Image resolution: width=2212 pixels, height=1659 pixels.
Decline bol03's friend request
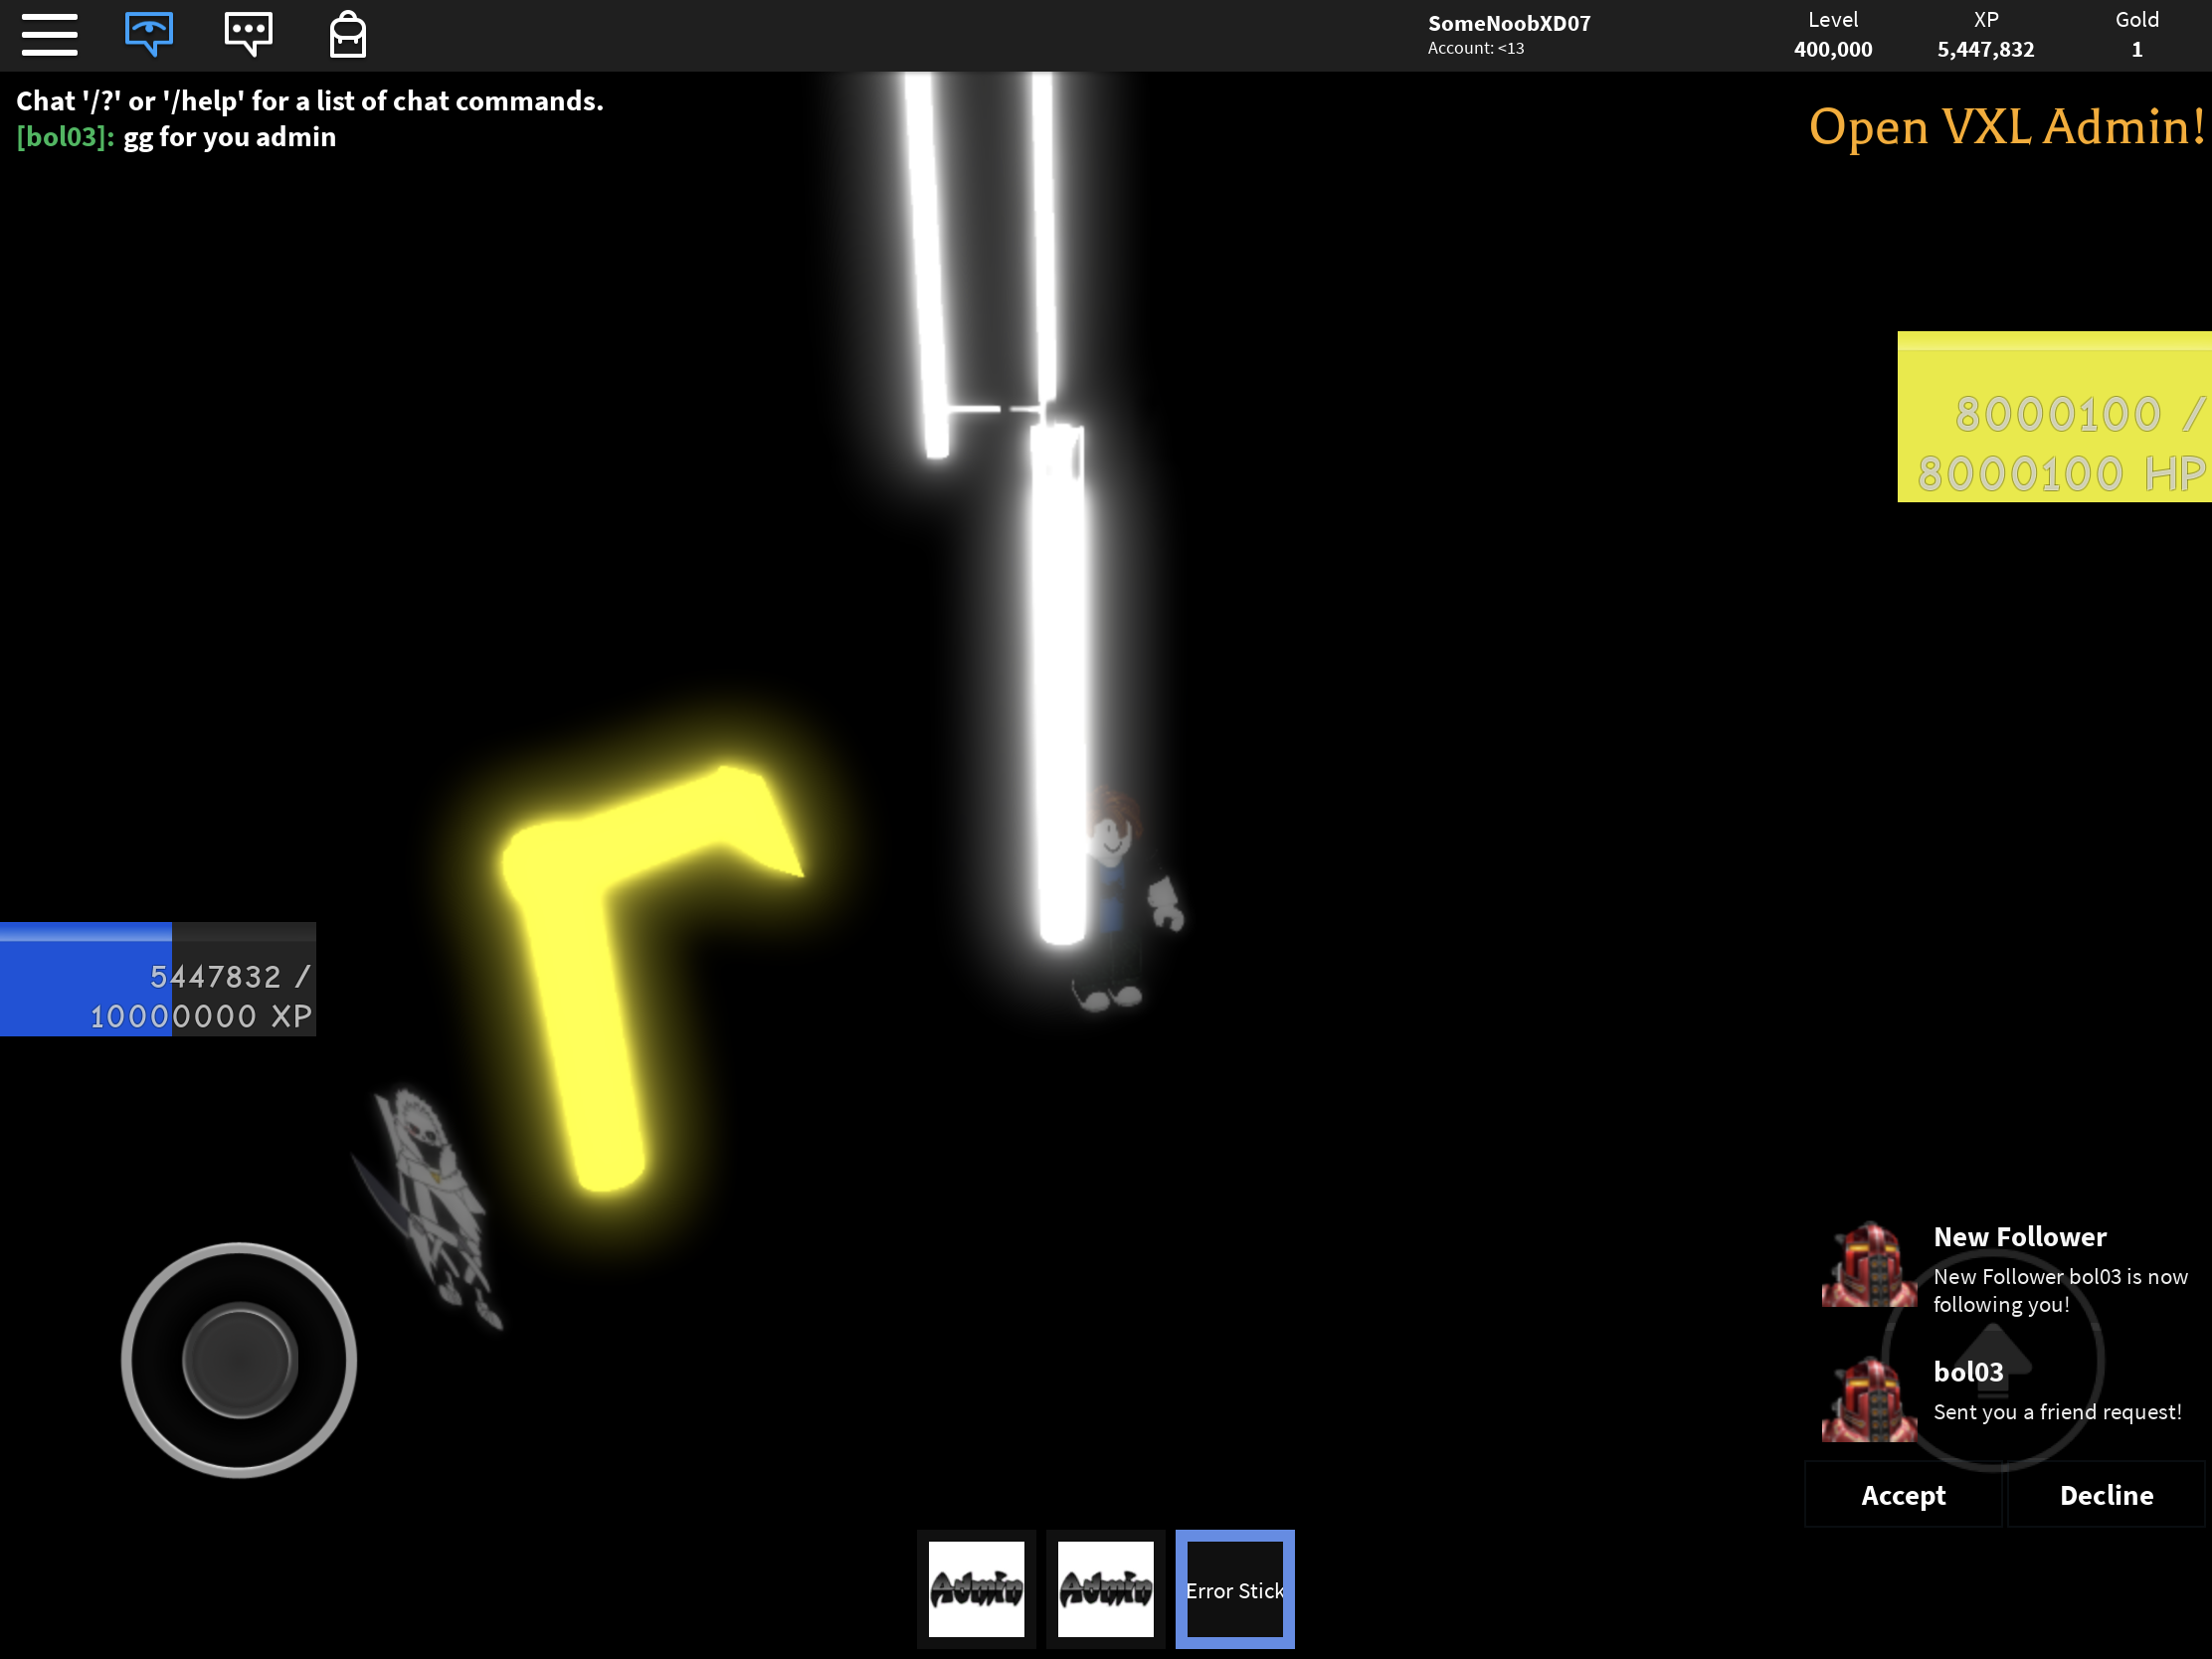(2105, 1495)
